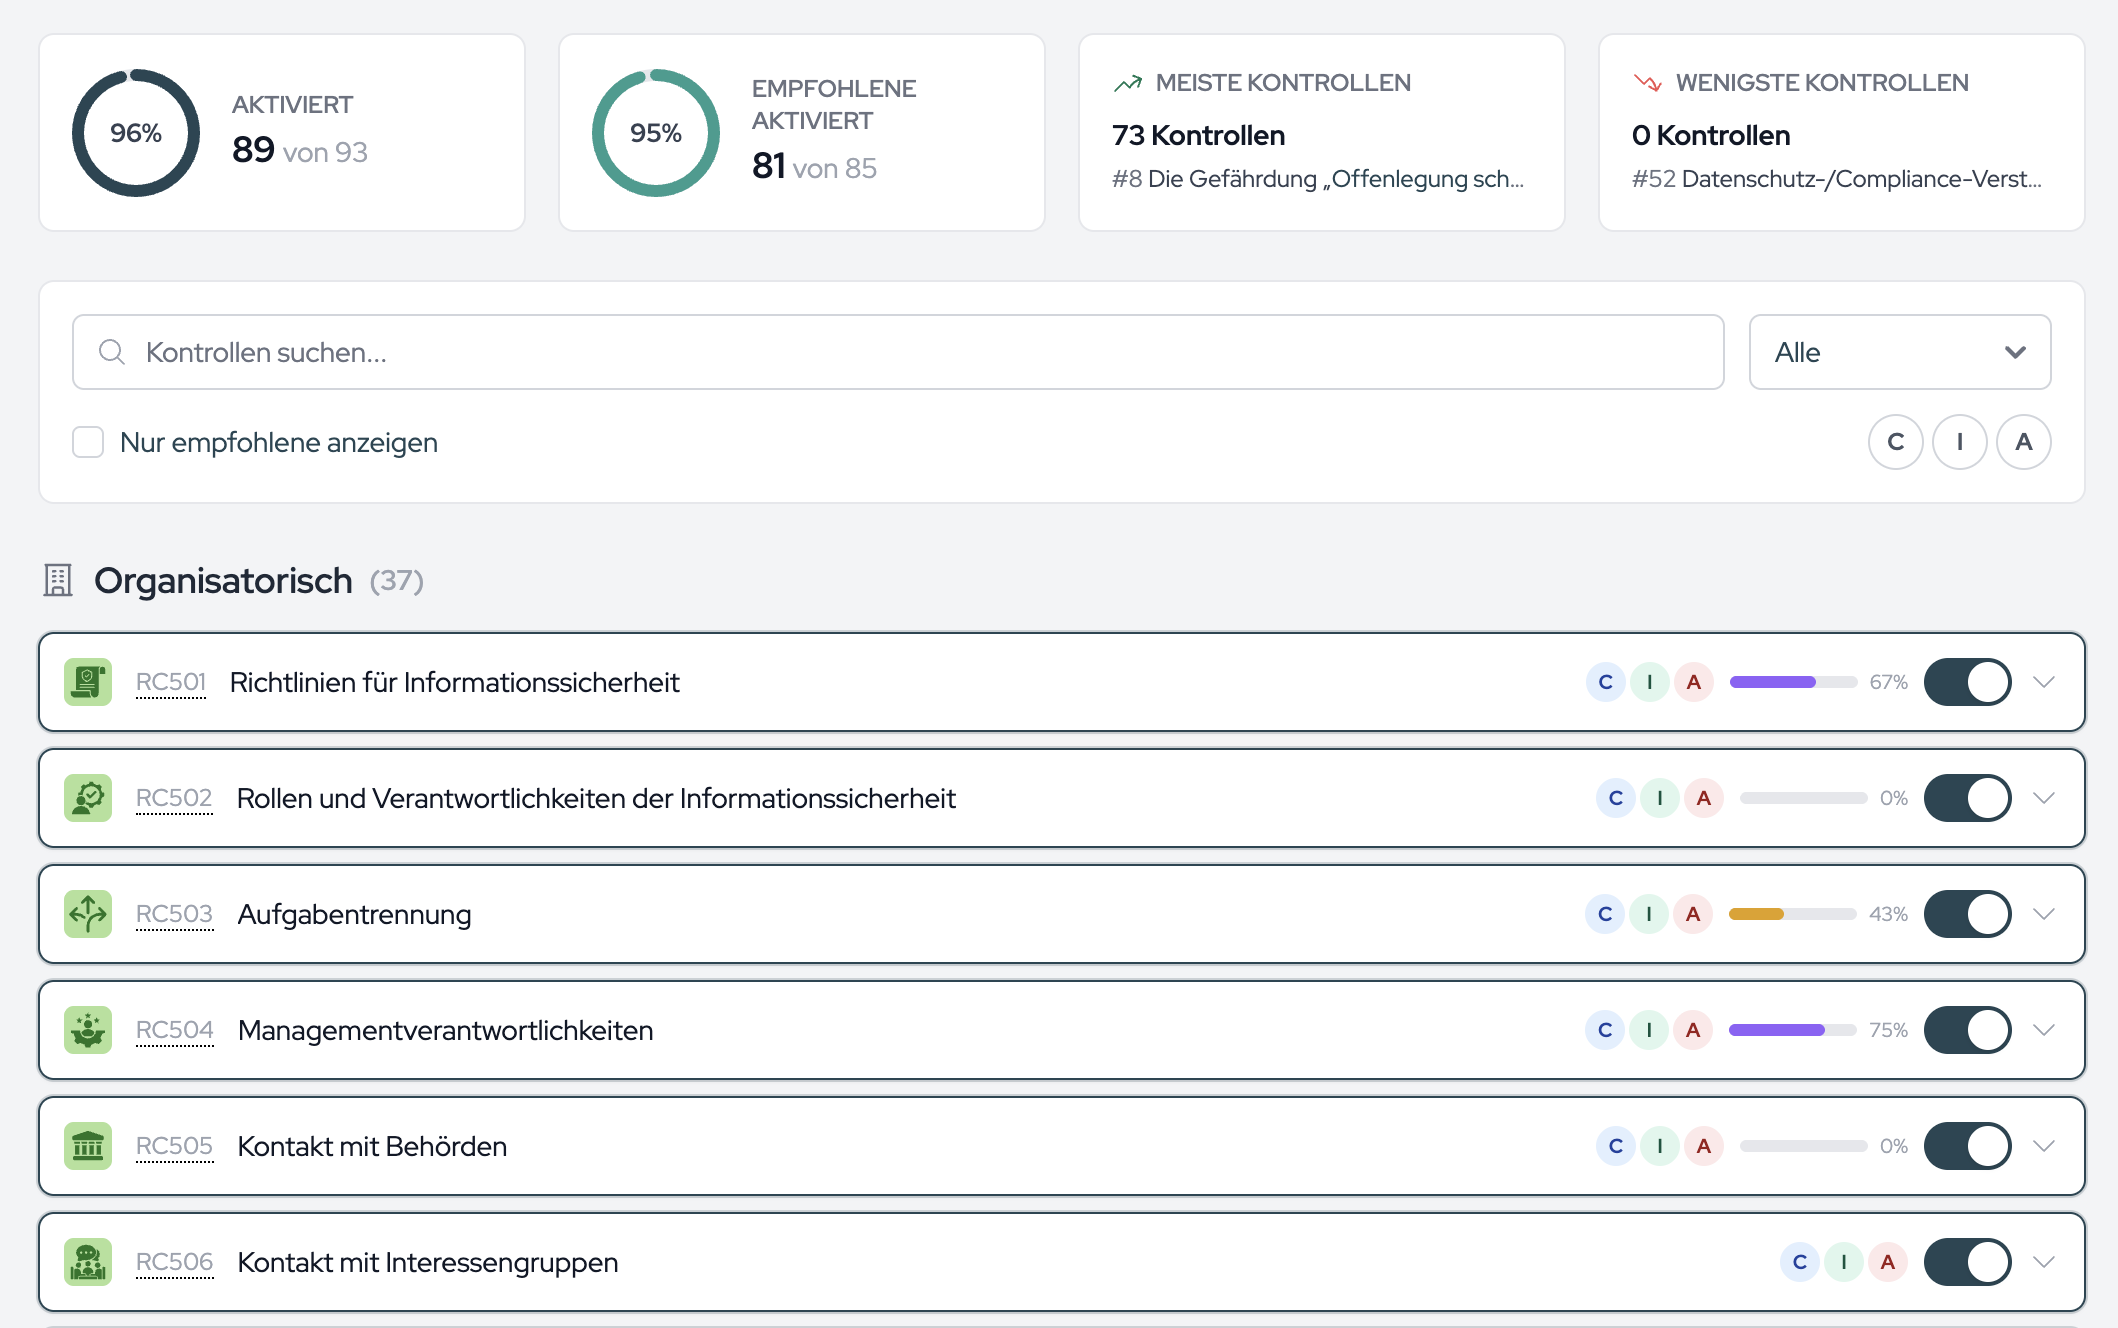Click the RC501 control code link
Screen dimensions: 2118x1328
[171, 682]
